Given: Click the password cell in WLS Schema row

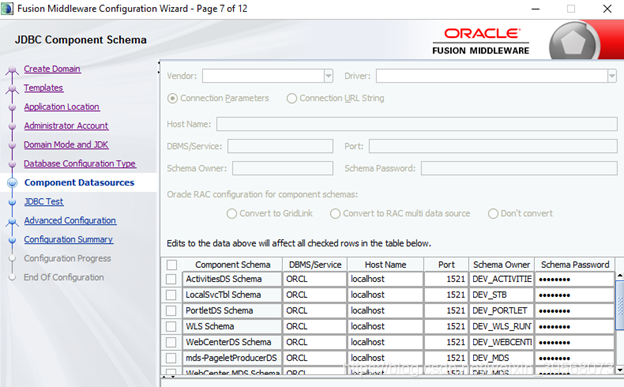Looking at the screenshot, I should [575, 326].
